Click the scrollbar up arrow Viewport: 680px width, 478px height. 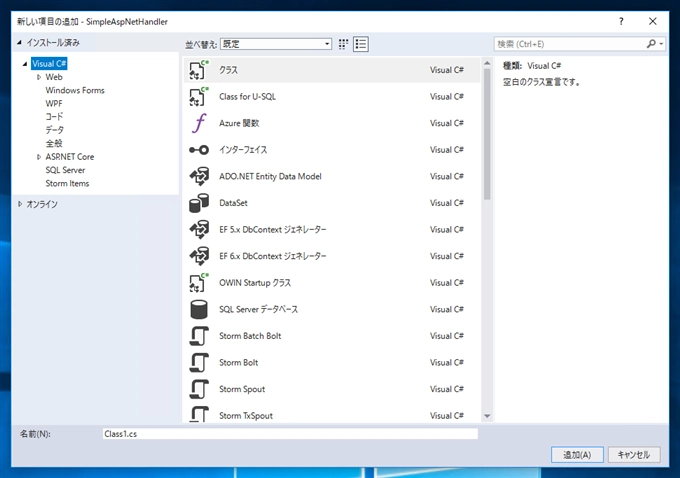point(487,63)
